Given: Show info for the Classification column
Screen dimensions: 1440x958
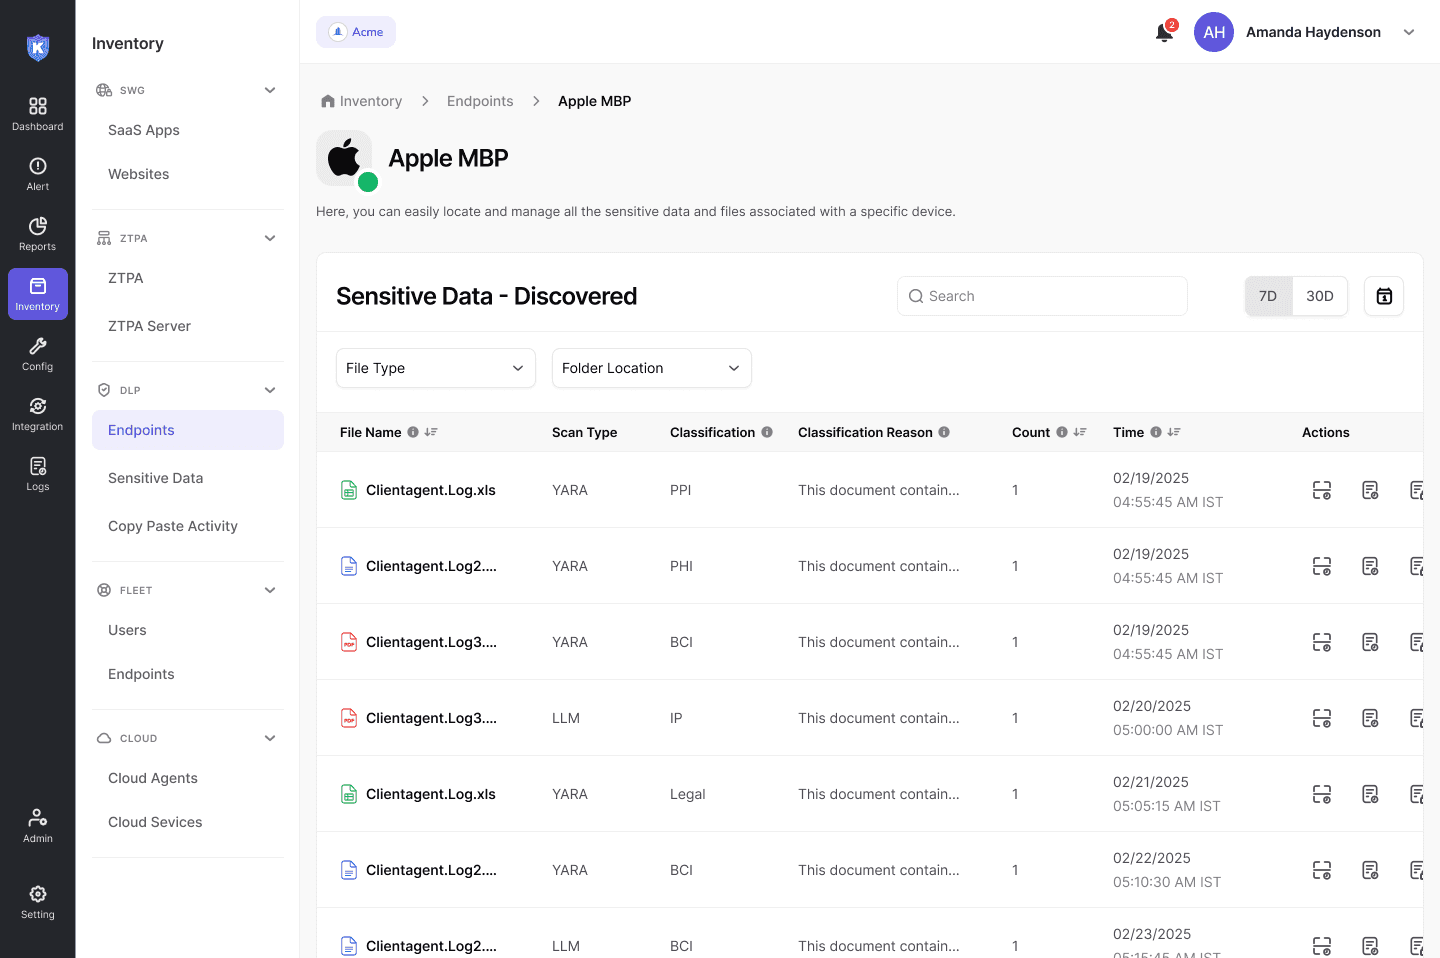Looking at the screenshot, I should click(x=767, y=432).
